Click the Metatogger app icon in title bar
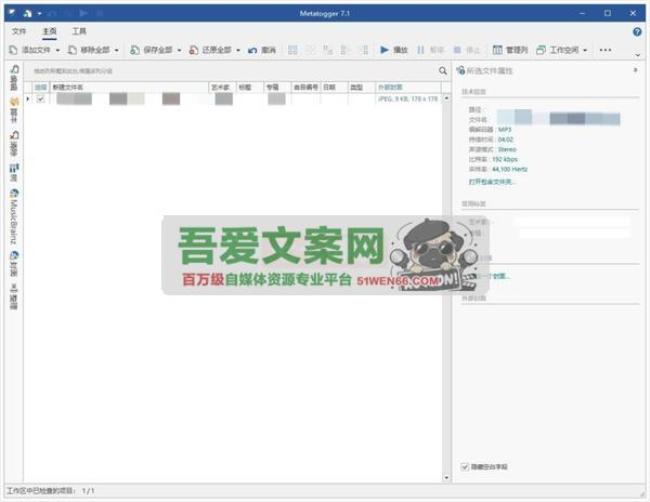 pyautogui.click(x=12, y=13)
